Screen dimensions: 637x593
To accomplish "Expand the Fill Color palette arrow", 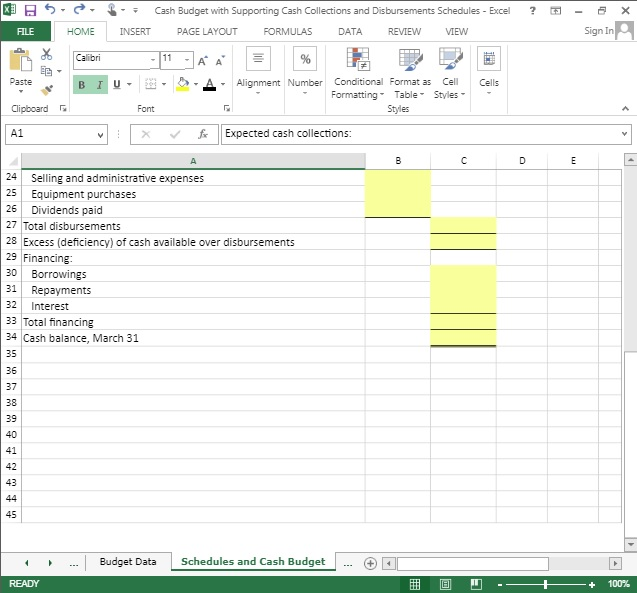I will point(196,84).
